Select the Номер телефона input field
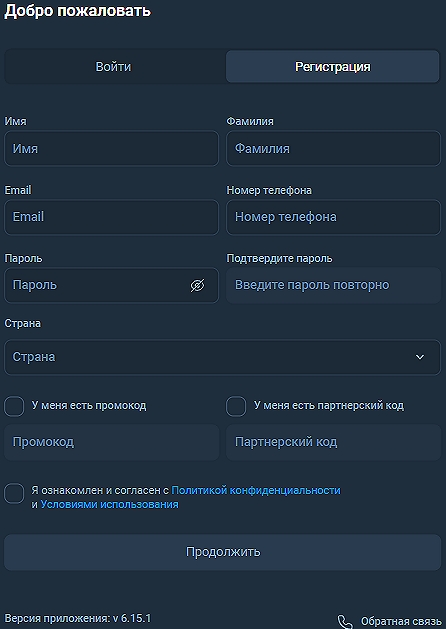Screen dimensions: 446x629 click(x=334, y=217)
